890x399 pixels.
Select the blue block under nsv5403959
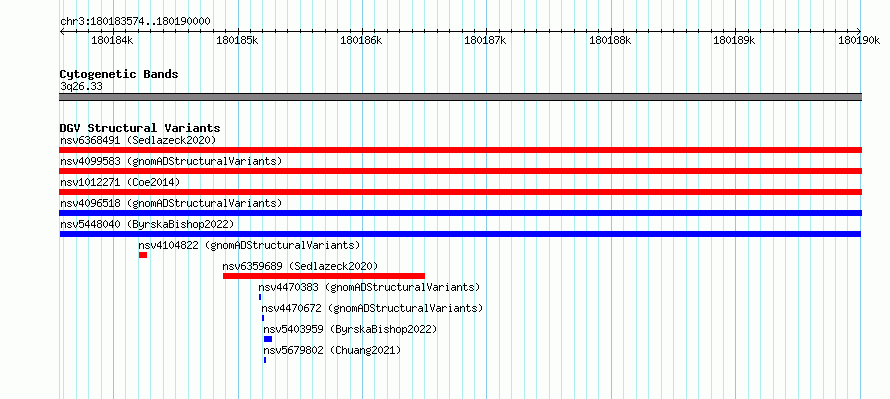pos(268,339)
